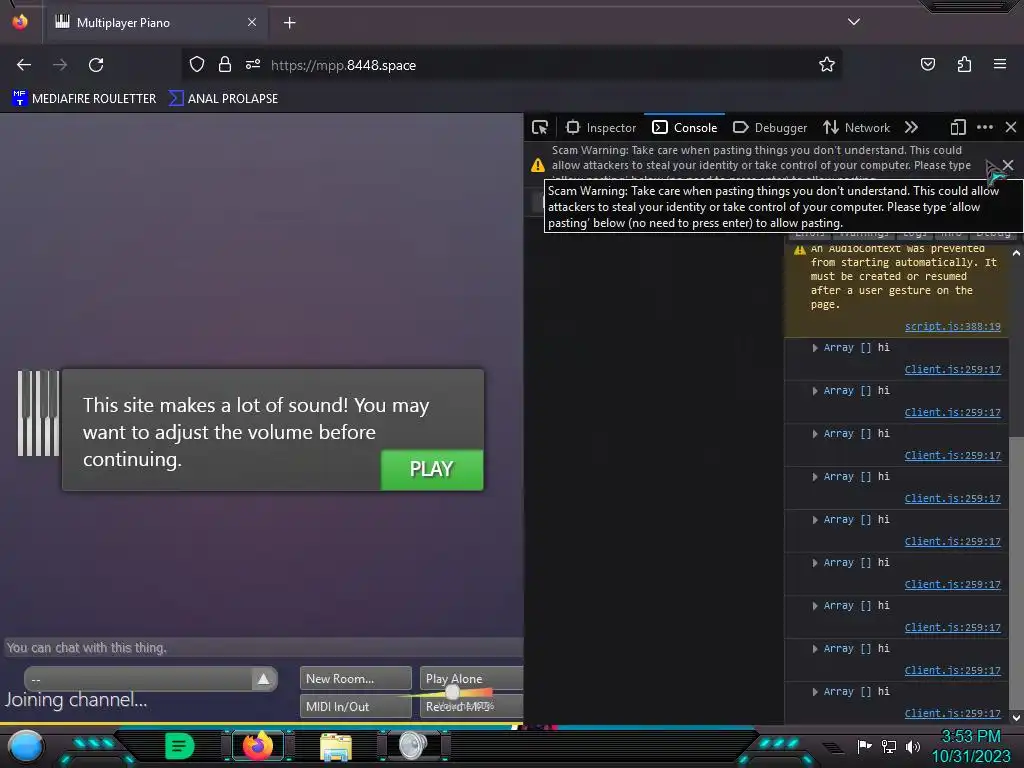Open the green notes taskbar app
Screen dimensions: 1024x768
179,746
